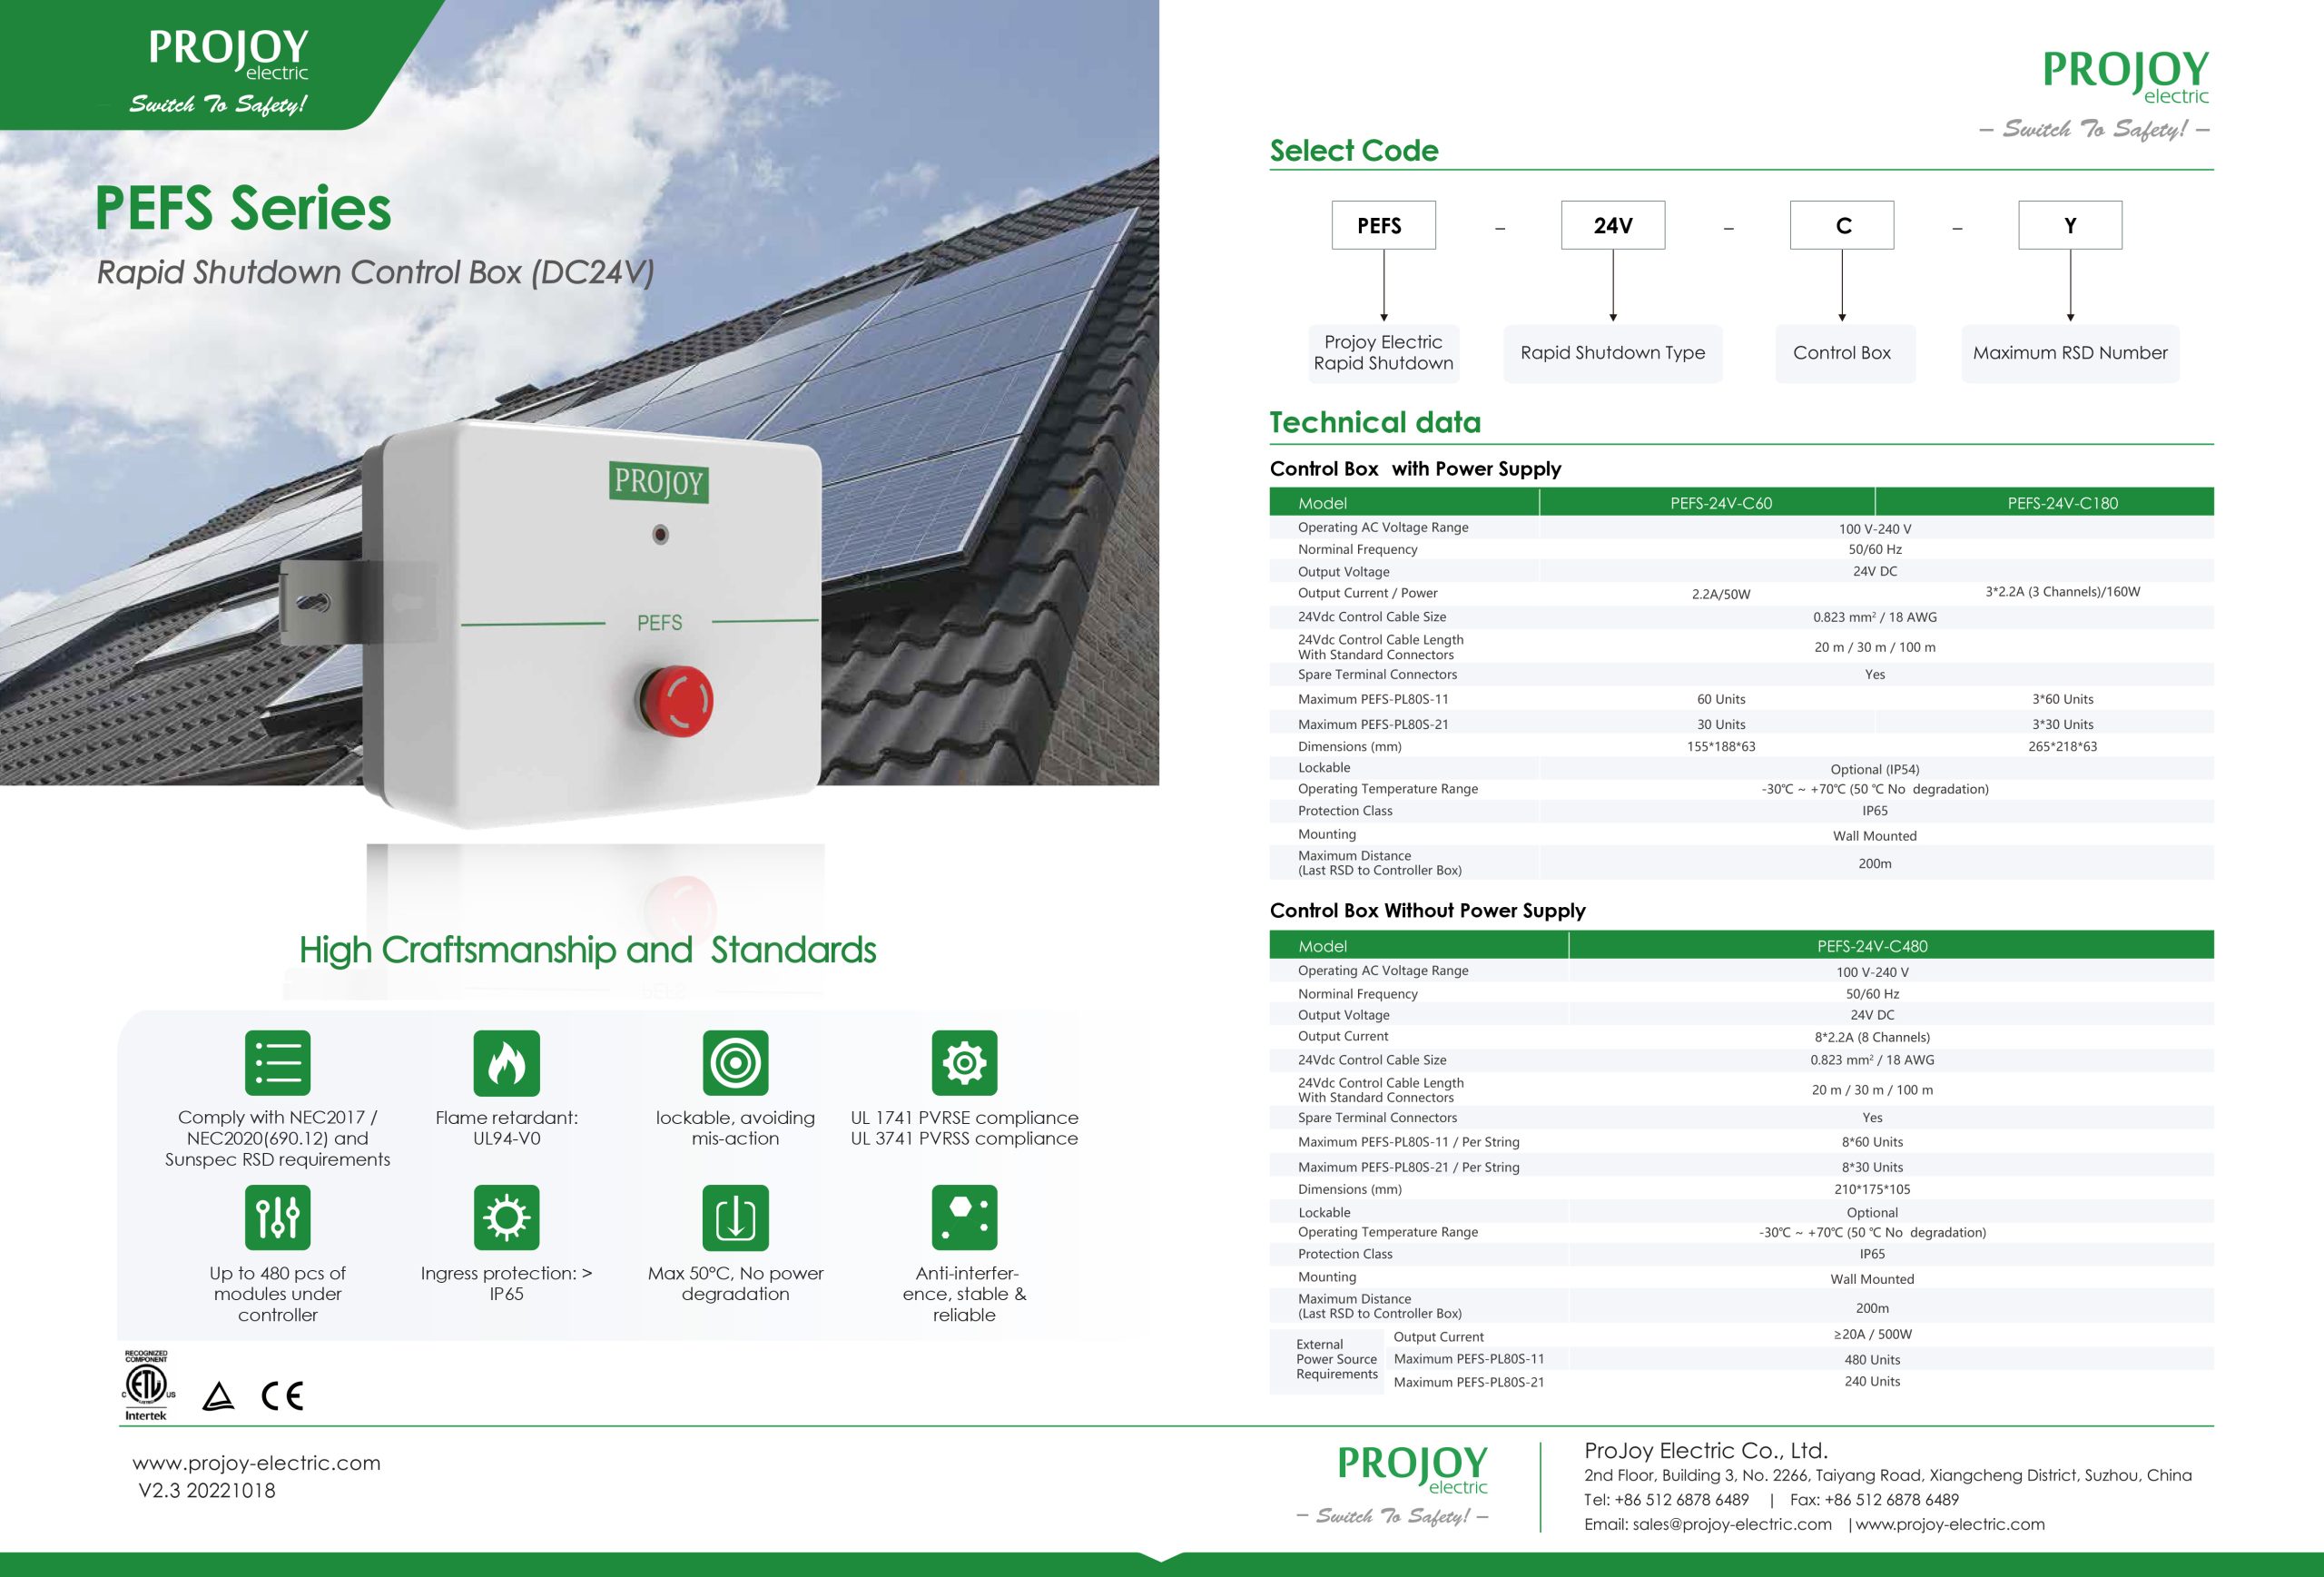Click the PEFS Series title
This screenshot has width=2324, height=1577.
(x=243, y=208)
